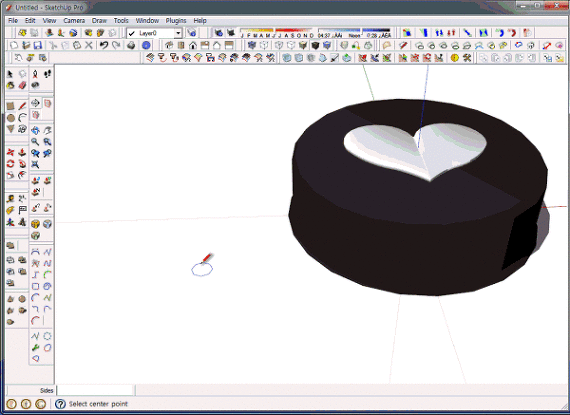
Task: Select the Rotate tool
Action: pos(11,164)
